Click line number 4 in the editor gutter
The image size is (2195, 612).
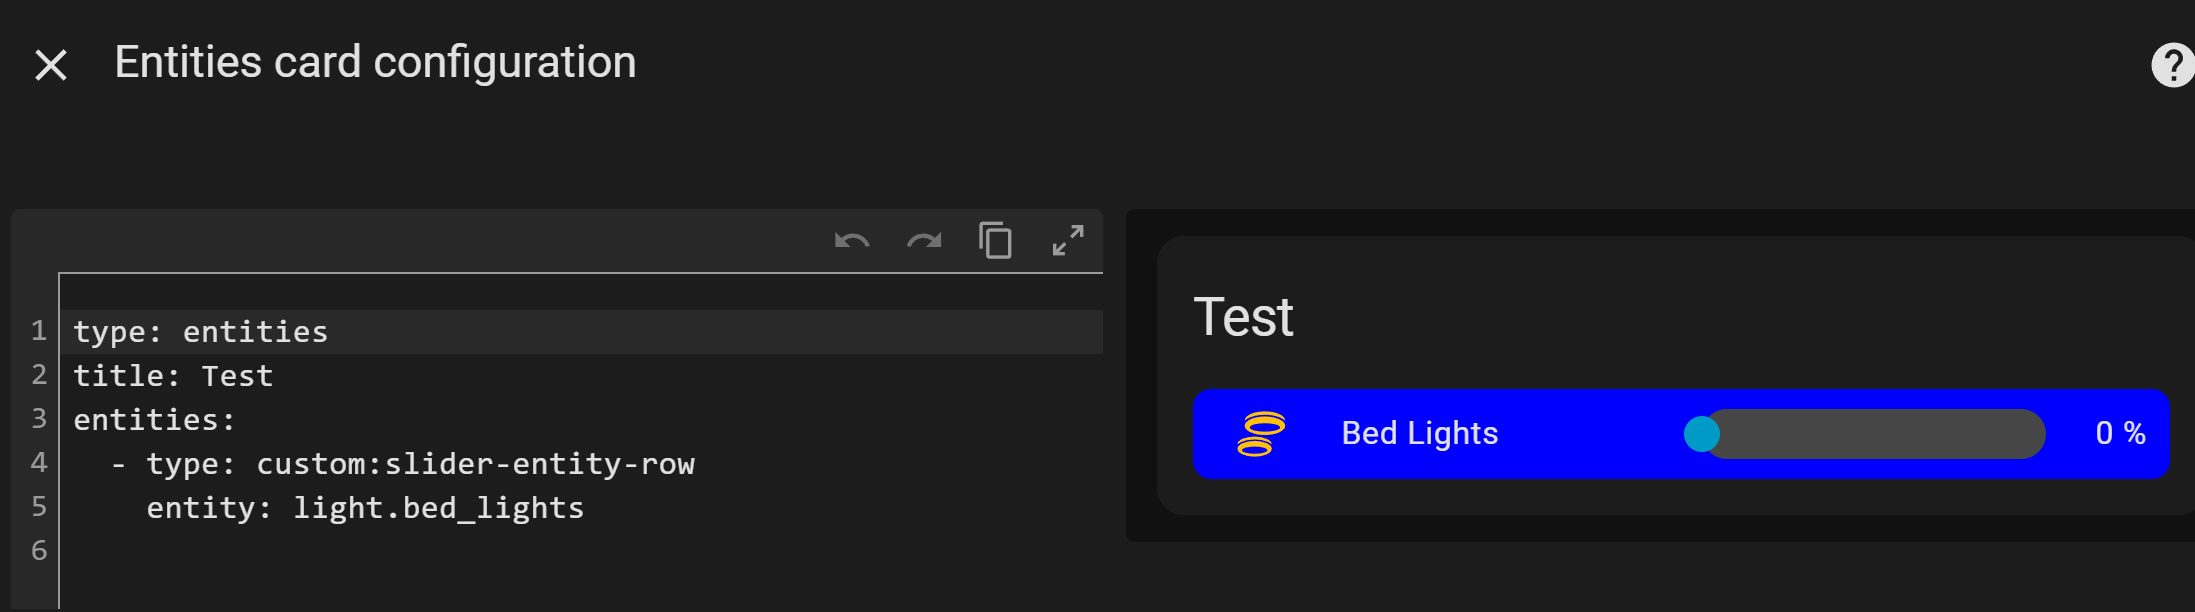(x=39, y=463)
